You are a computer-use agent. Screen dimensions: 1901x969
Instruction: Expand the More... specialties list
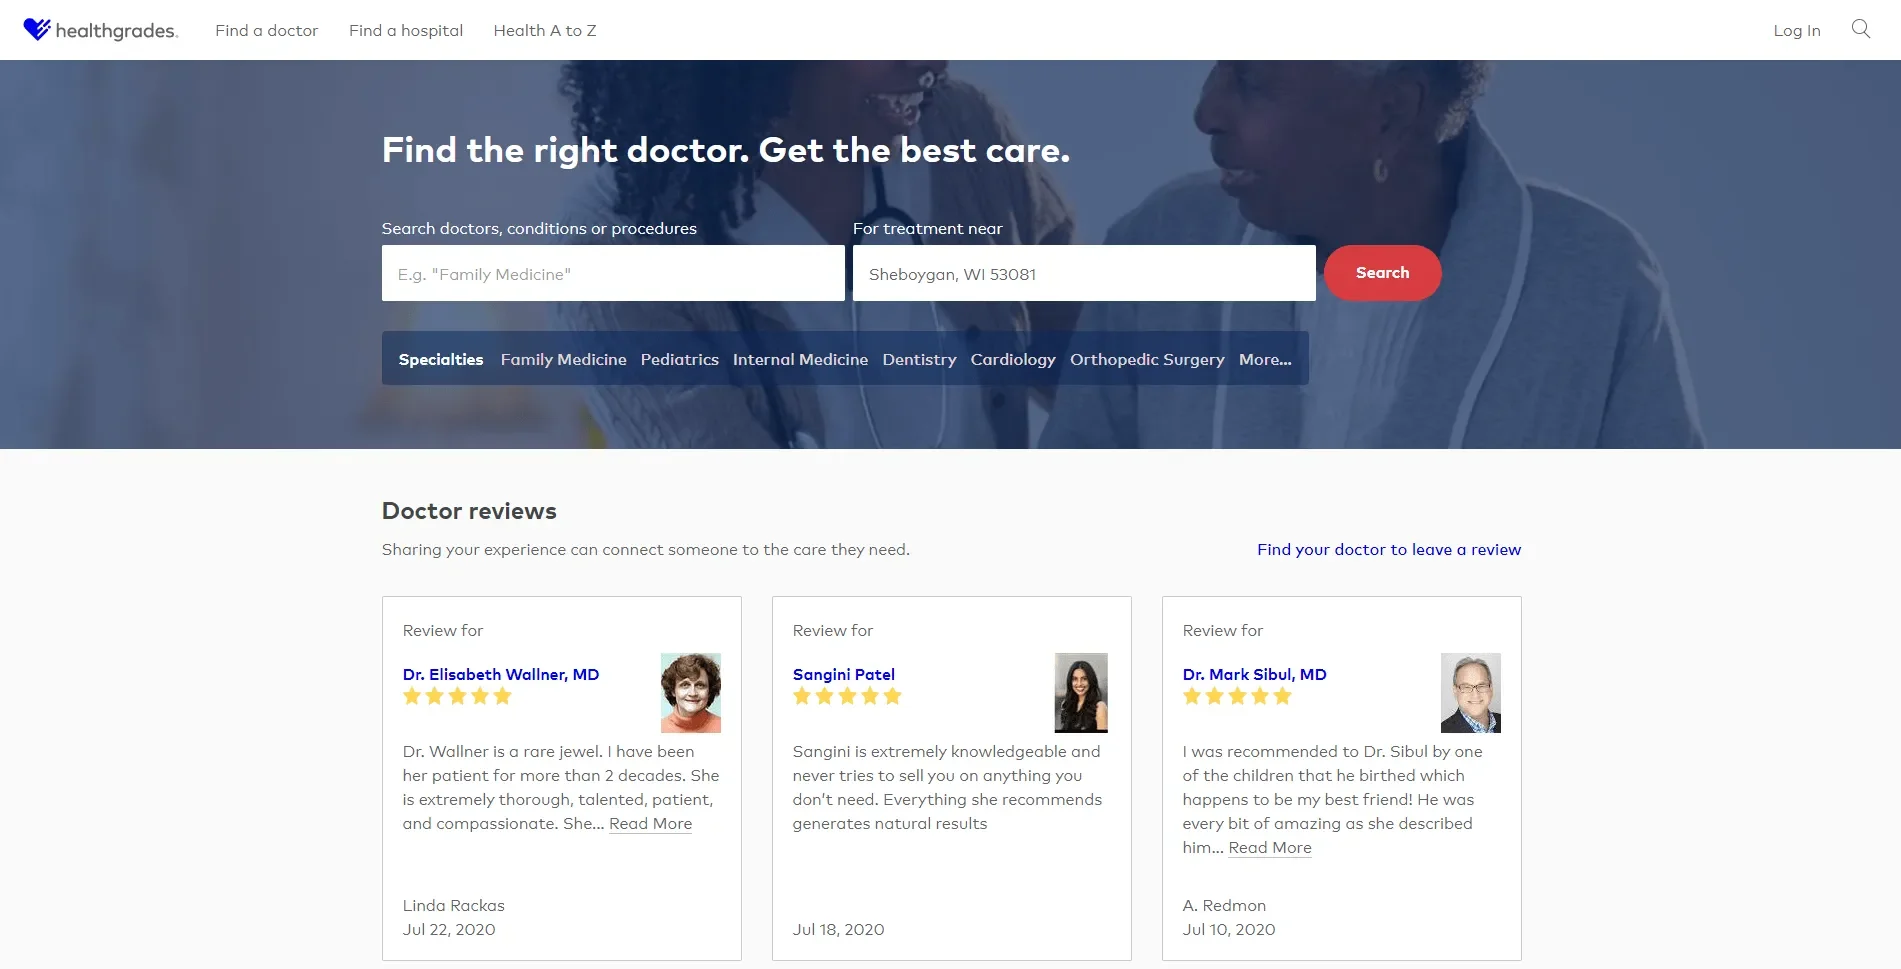coord(1264,359)
